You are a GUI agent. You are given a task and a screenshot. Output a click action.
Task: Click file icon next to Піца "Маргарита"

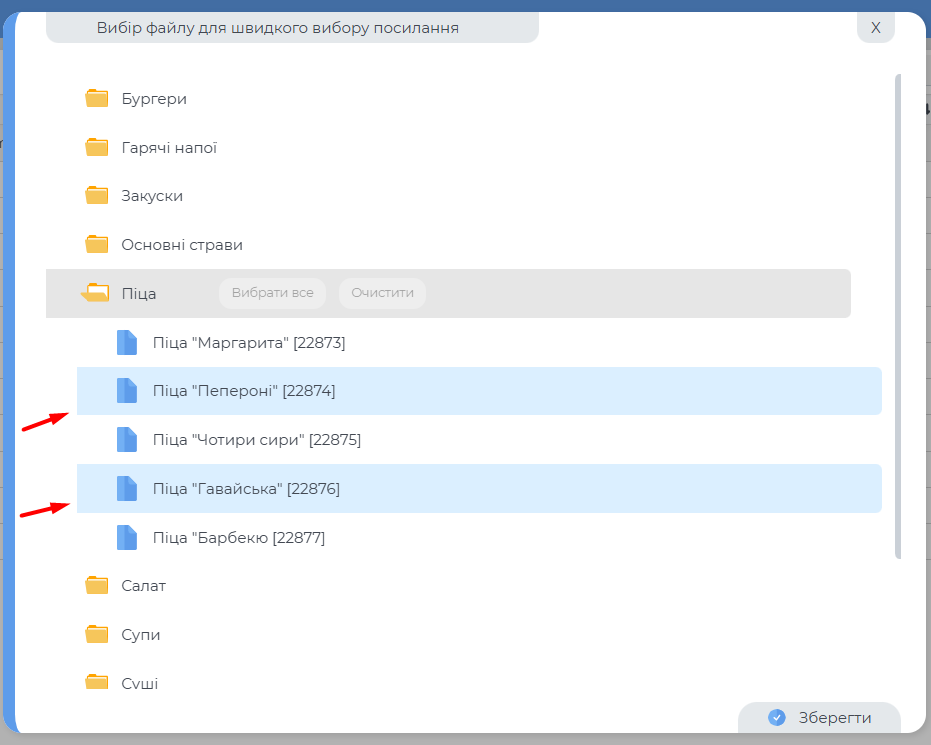click(x=127, y=342)
